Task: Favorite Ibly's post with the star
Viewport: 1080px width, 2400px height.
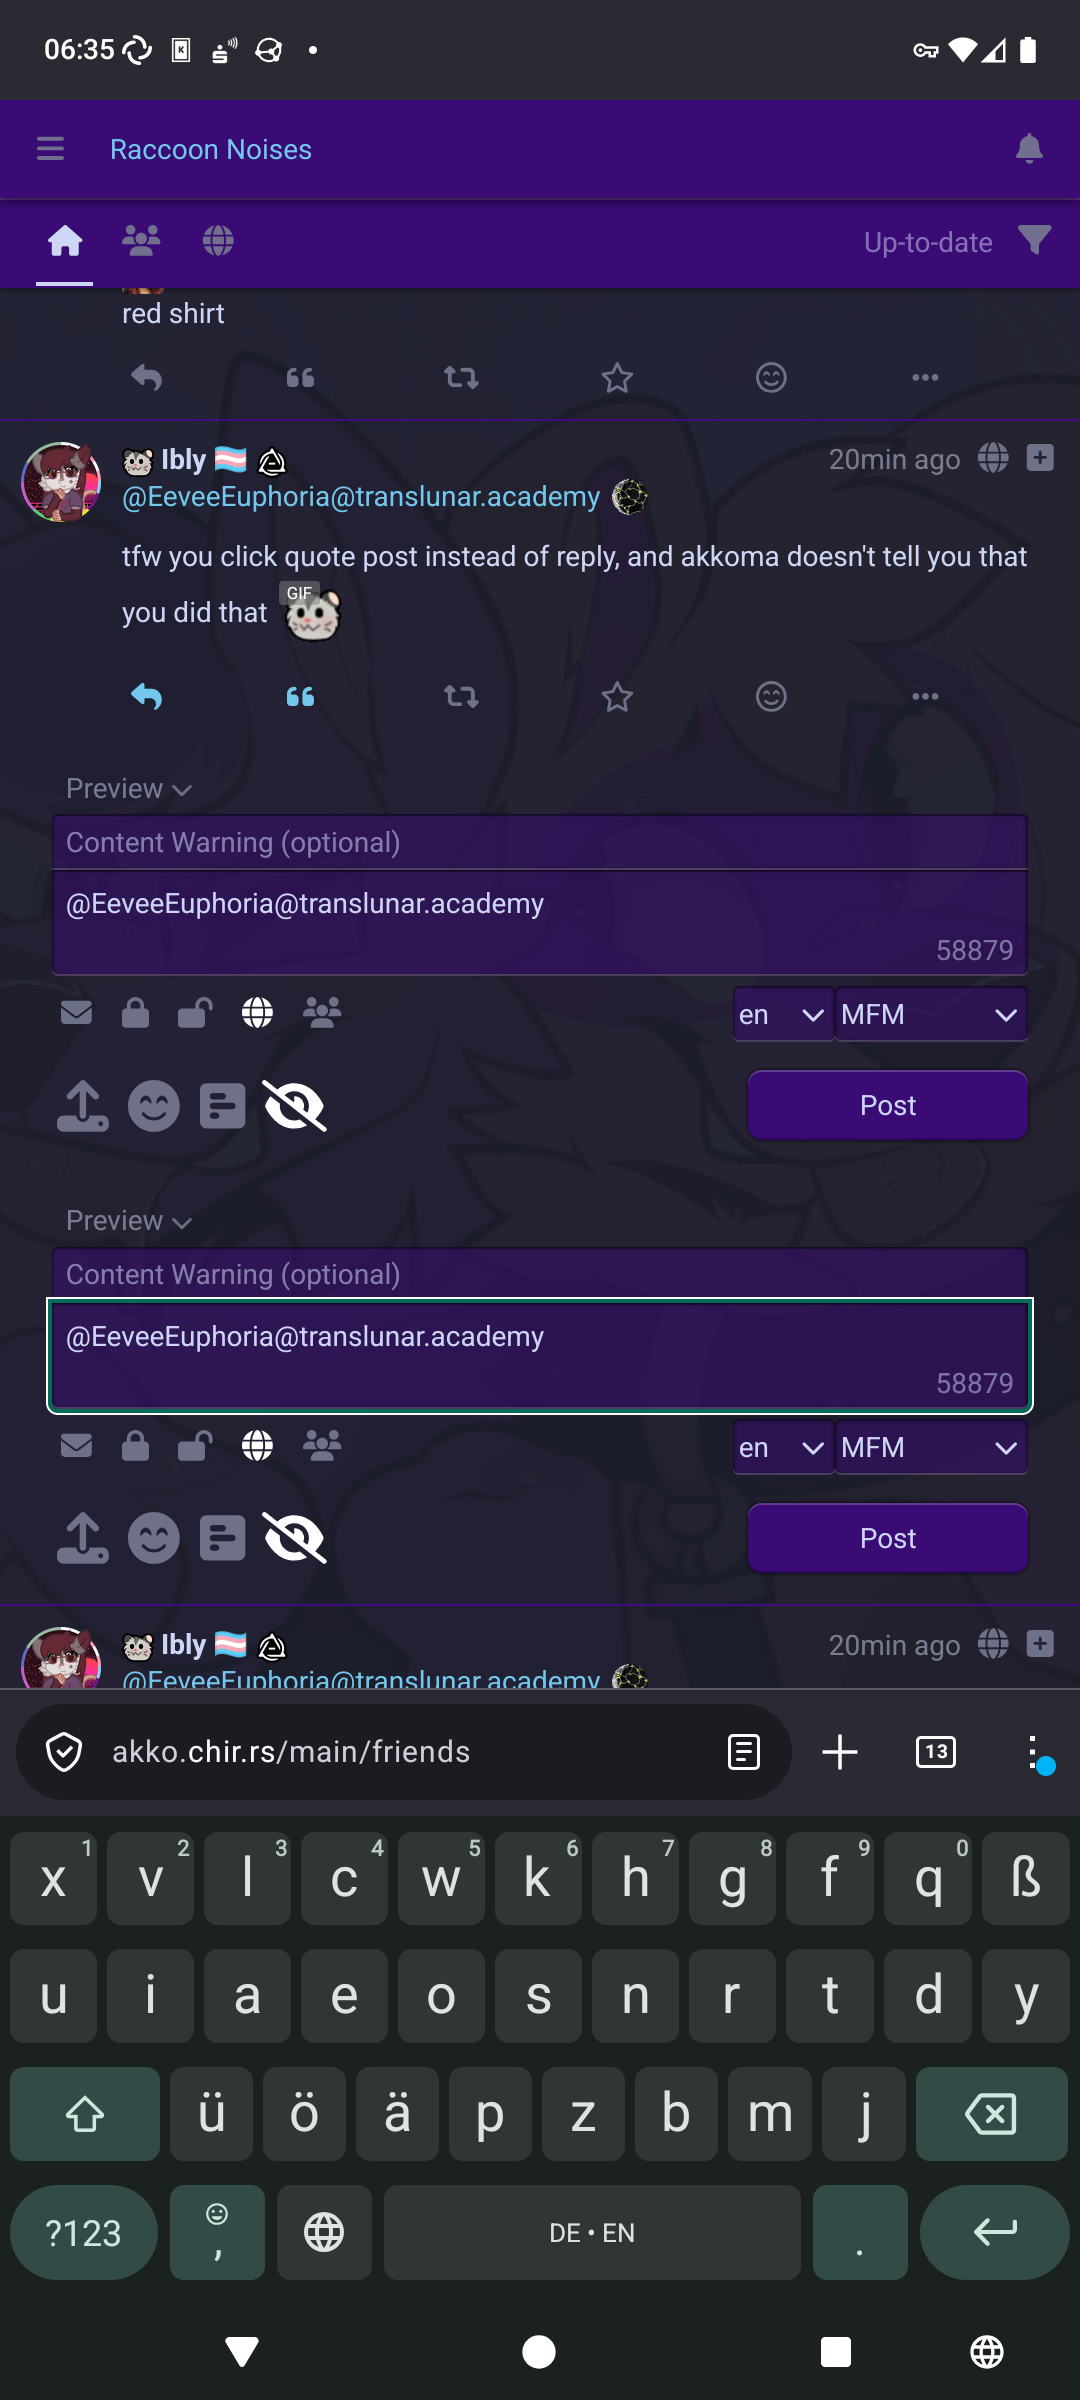Action: point(617,696)
